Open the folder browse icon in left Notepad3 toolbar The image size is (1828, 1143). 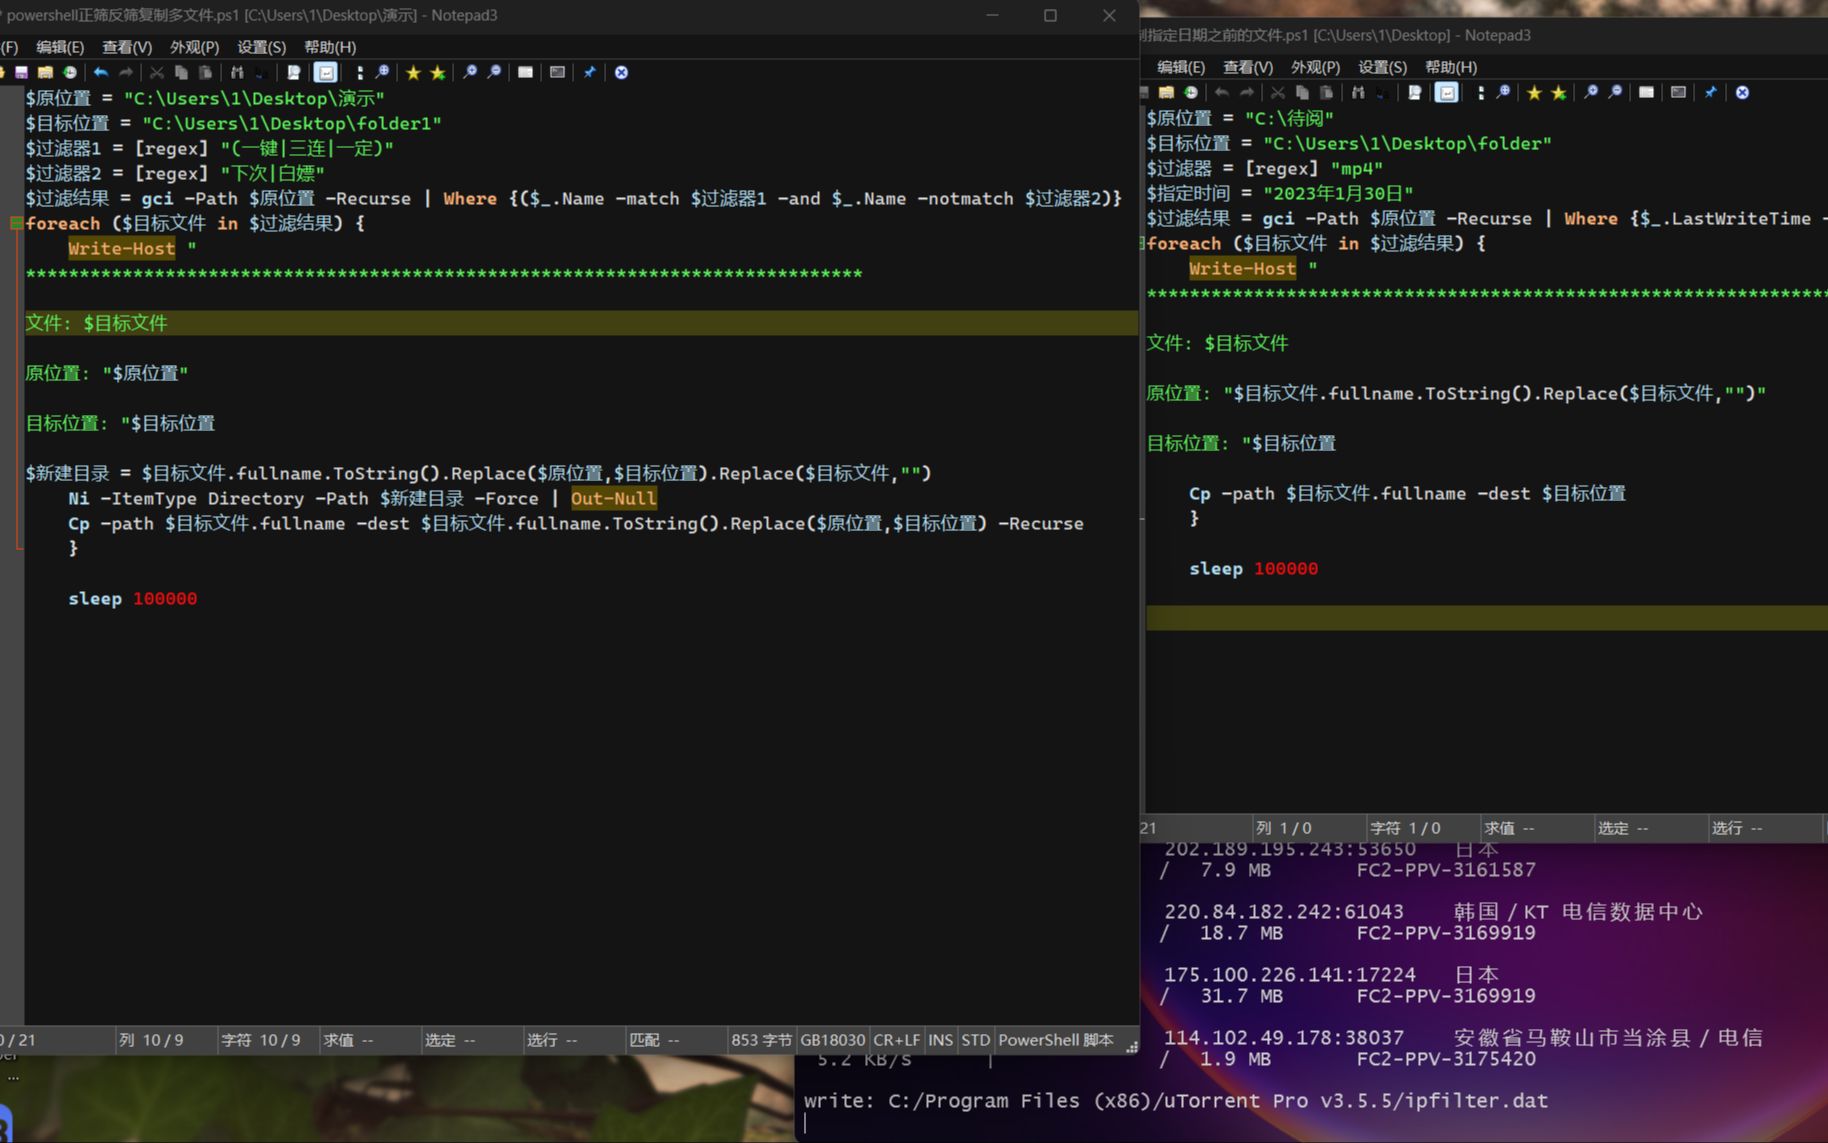tap(45, 72)
